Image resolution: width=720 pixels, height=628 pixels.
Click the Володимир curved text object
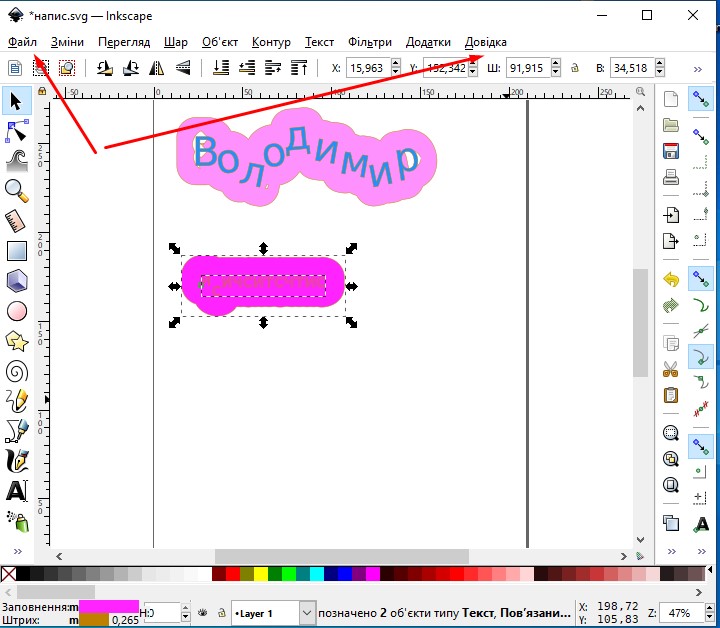(x=306, y=158)
